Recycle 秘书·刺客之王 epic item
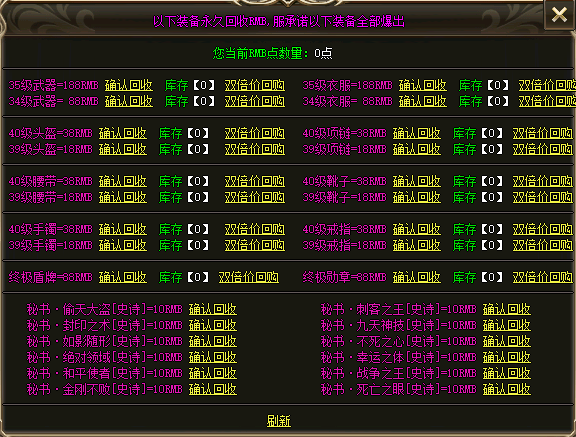 507,309
